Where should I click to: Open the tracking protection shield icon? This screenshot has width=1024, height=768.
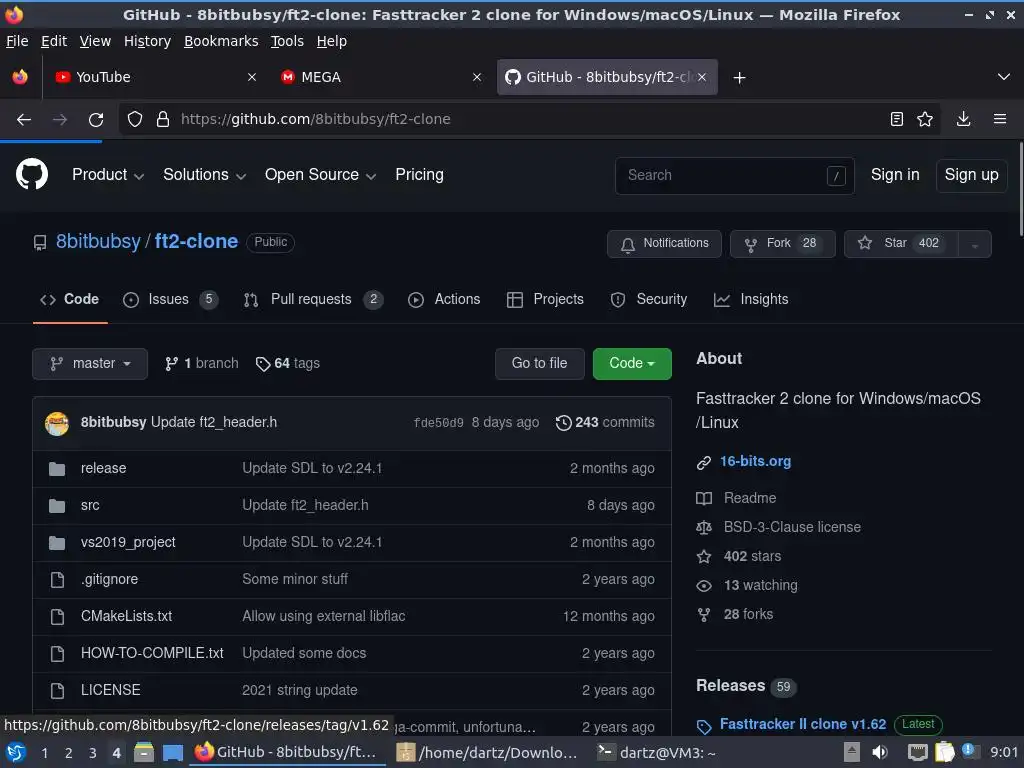click(135, 119)
